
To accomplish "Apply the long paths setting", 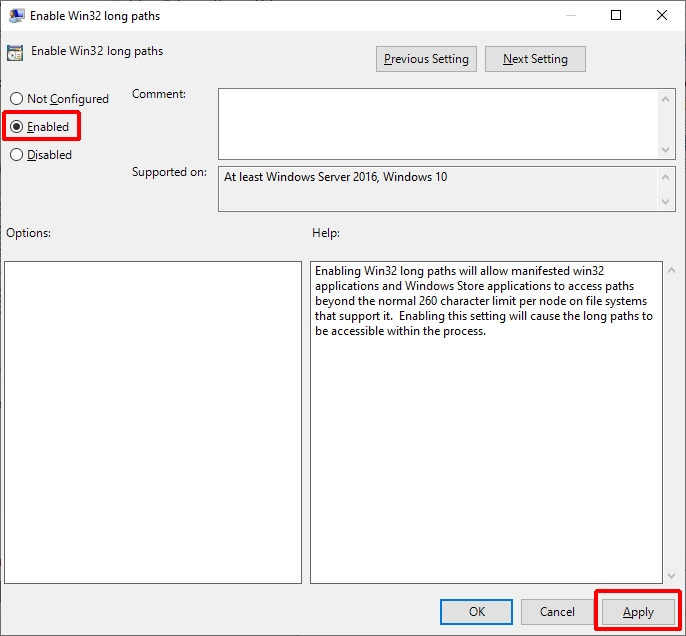I will (638, 612).
